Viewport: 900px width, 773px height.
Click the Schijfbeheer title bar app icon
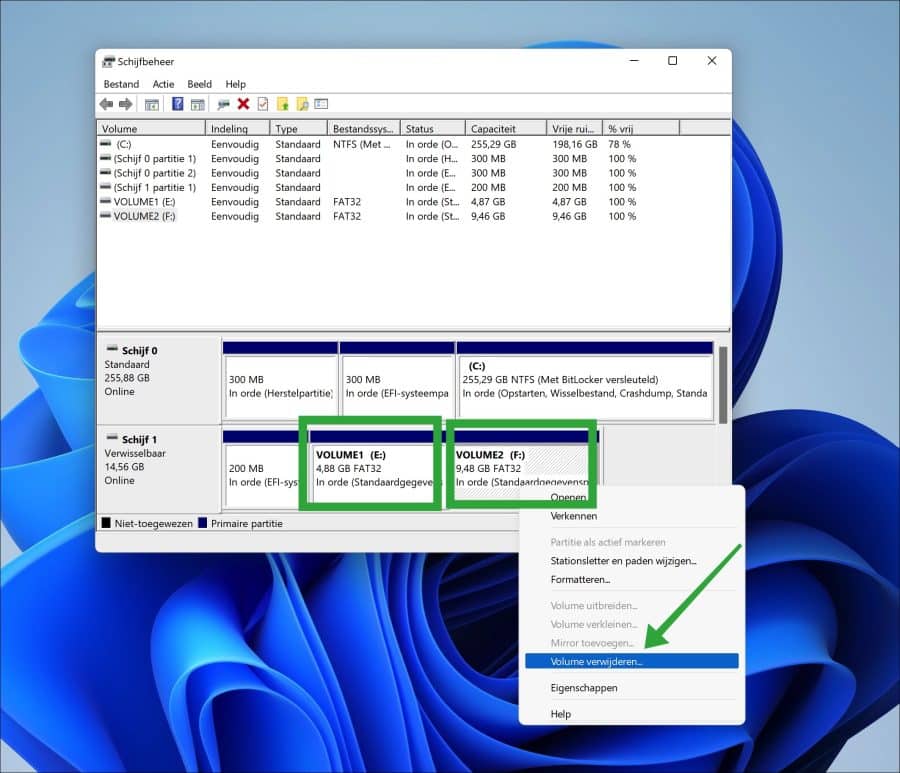click(108, 62)
